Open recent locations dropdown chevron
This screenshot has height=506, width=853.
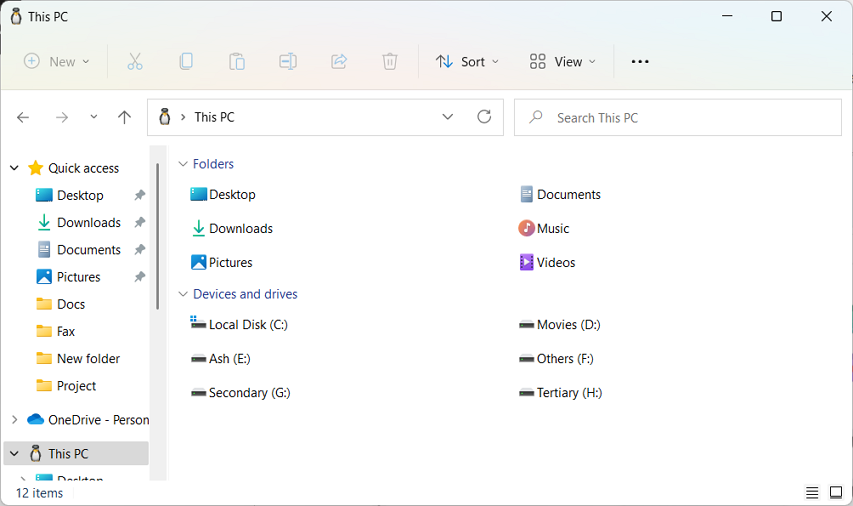pos(94,117)
